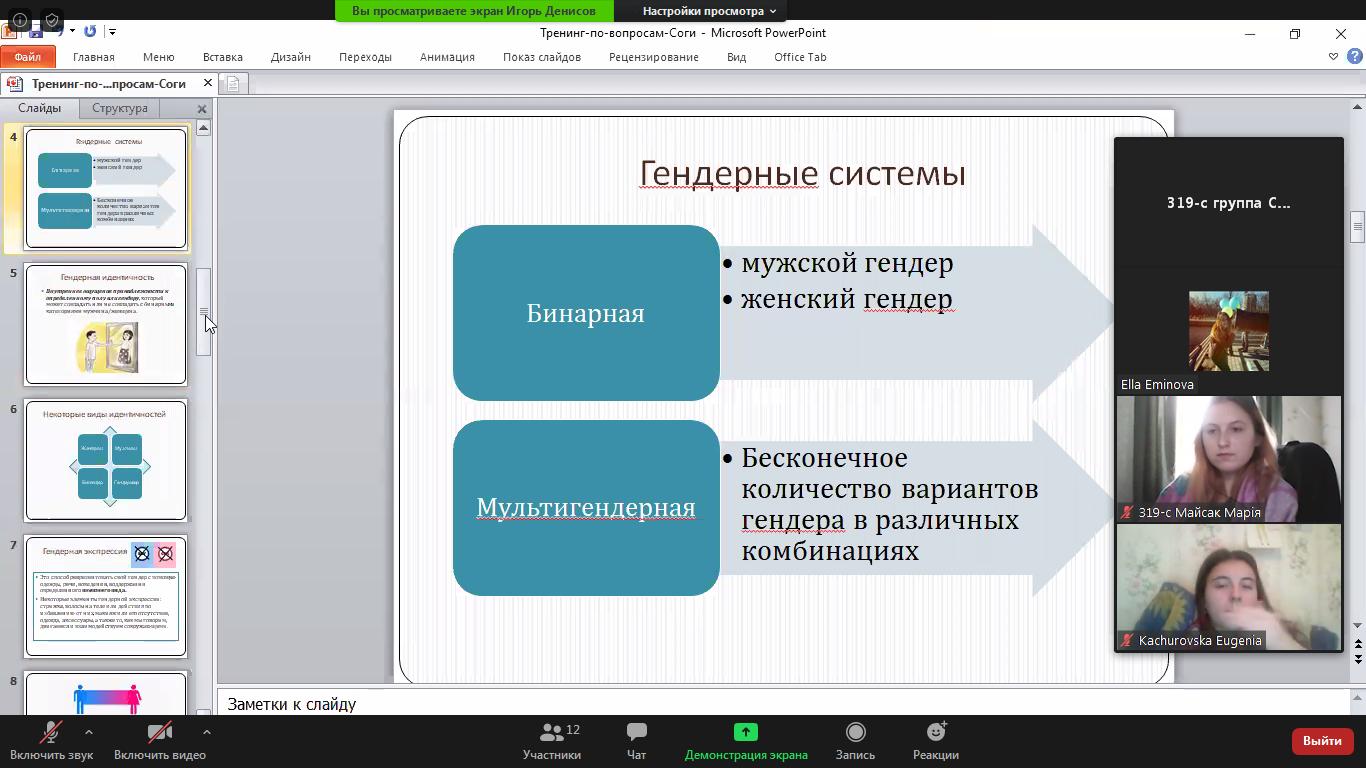Open the Реакции reactions picker
The image size is (1366, 768).
pyautogui.click(x=935, y=741)
